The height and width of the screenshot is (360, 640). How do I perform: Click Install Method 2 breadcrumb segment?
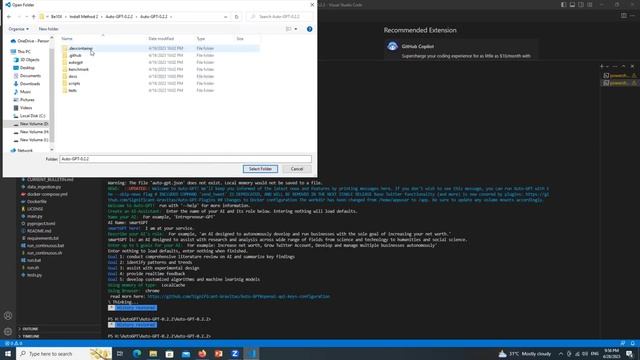84,17
